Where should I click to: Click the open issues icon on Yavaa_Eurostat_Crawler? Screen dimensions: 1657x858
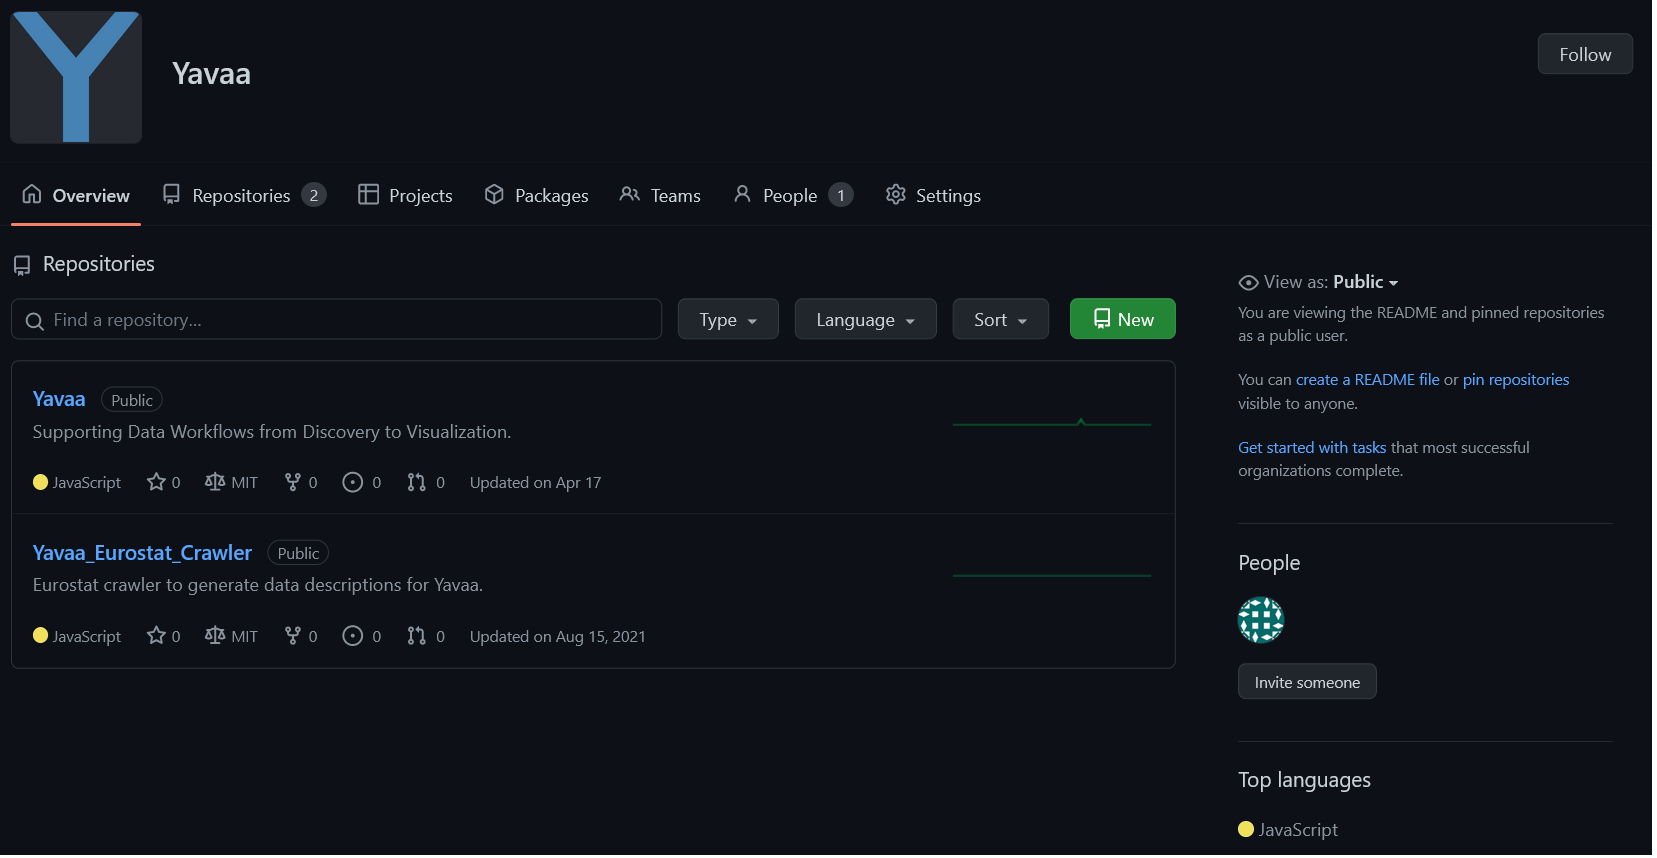point(352,636)
